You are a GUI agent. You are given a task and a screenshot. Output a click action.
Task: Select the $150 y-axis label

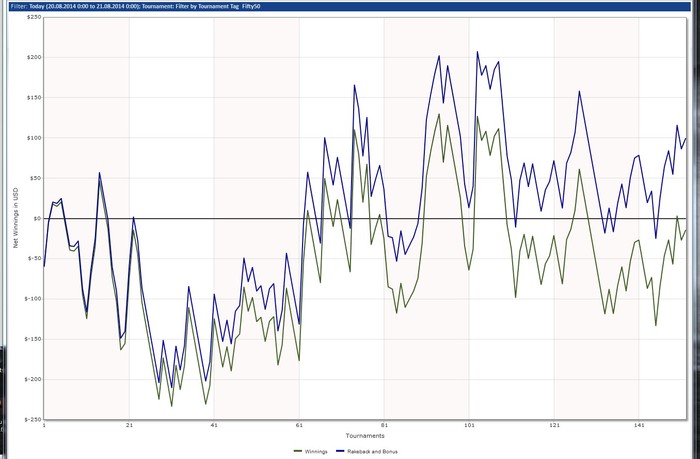pyautogui.click(x=34, y=97)
